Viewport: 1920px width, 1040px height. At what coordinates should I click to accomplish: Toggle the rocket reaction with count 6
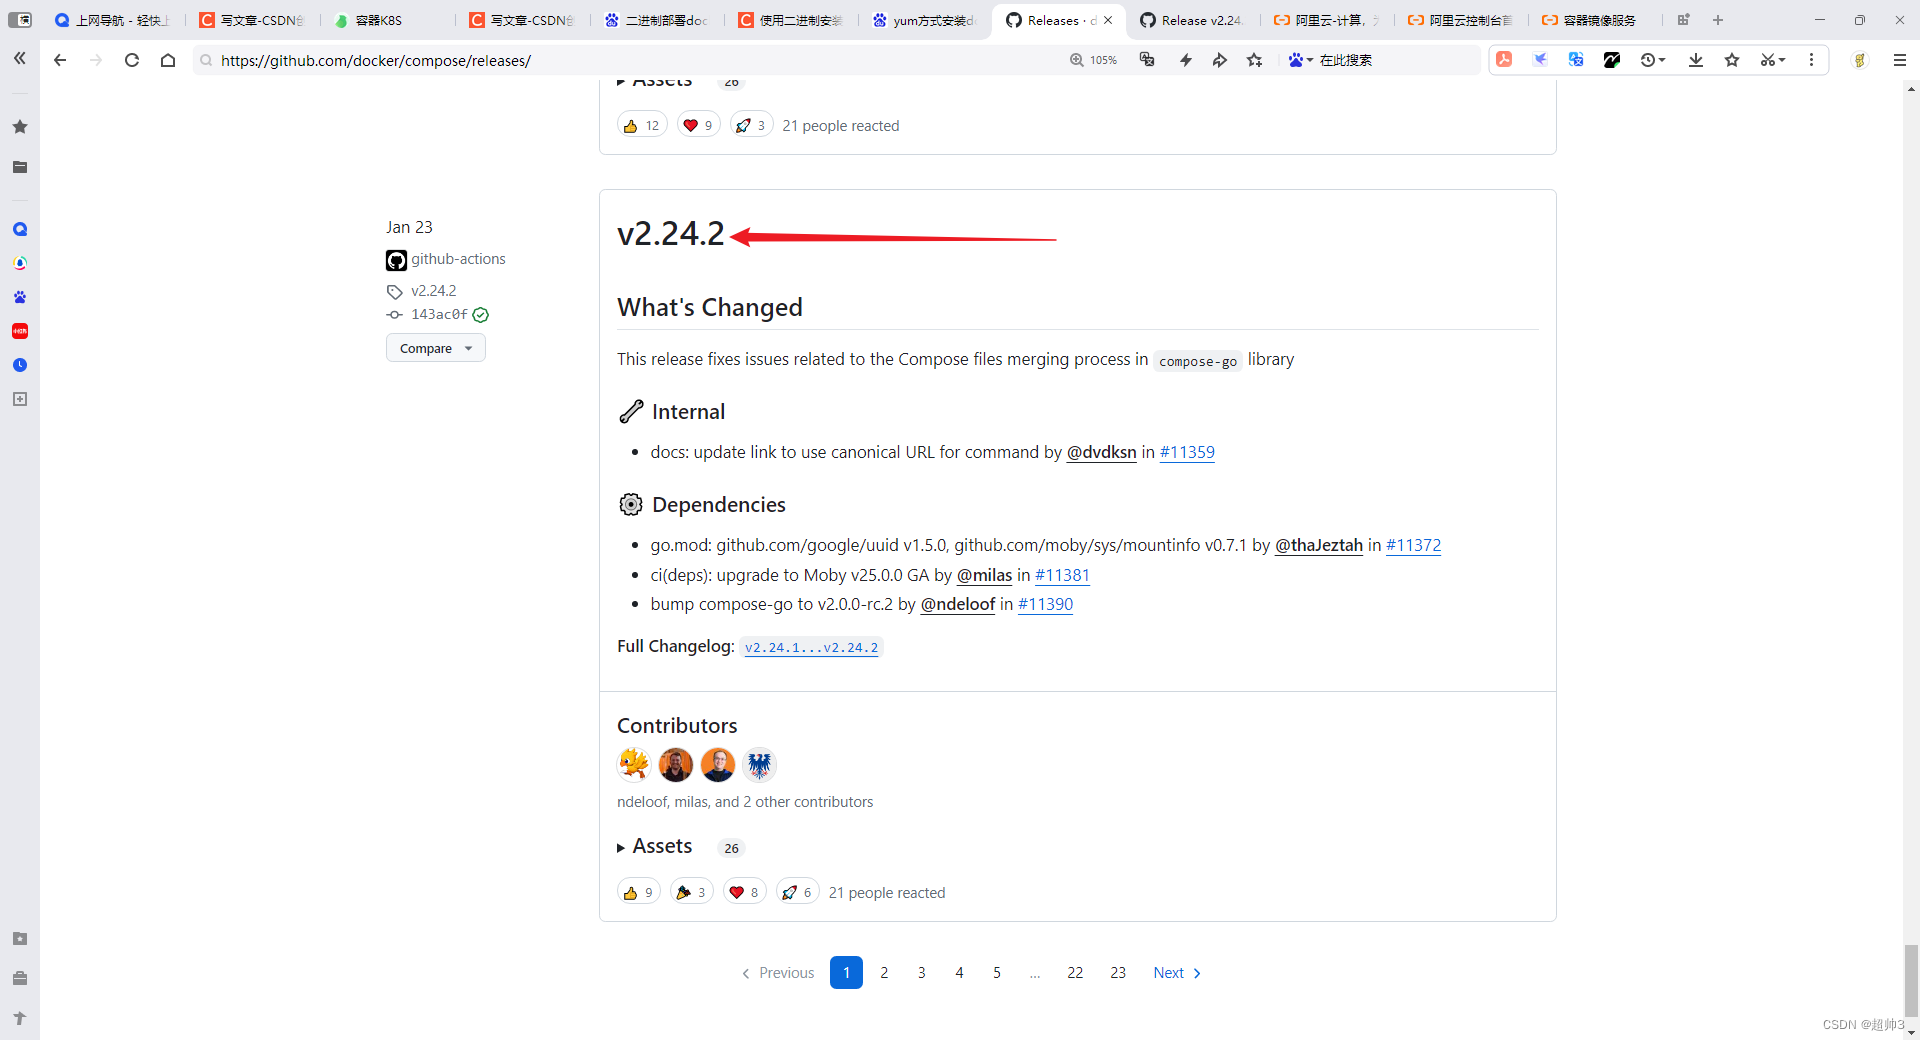pos(797,892)
